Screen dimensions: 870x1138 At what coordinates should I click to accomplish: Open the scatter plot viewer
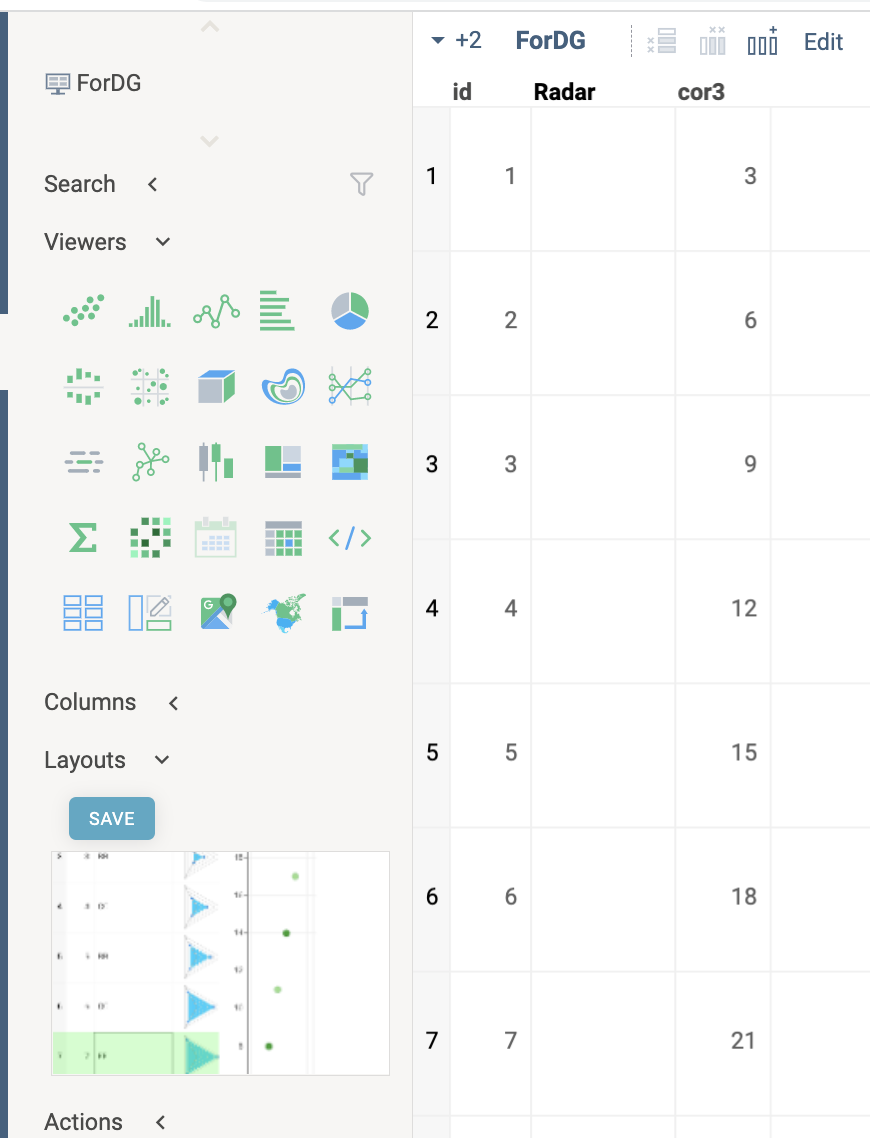tap(83, 311)
